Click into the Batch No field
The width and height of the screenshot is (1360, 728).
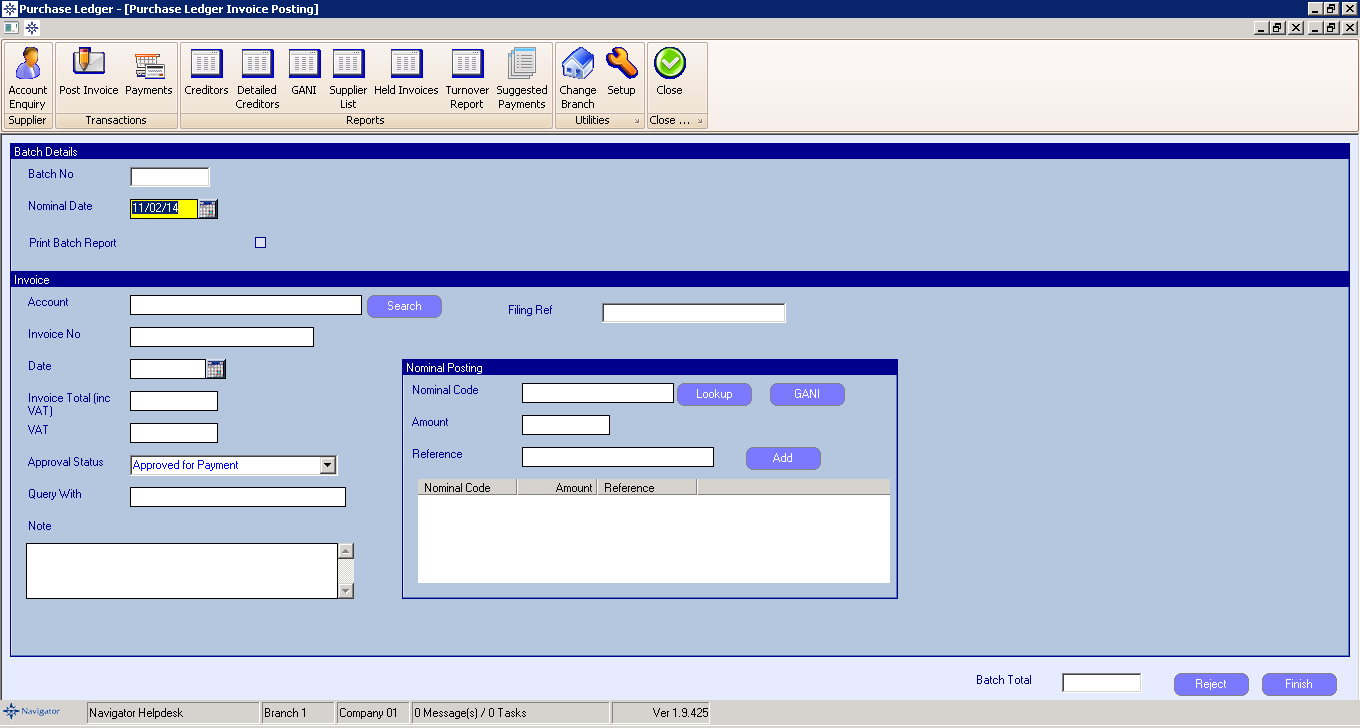pos(170,177)
